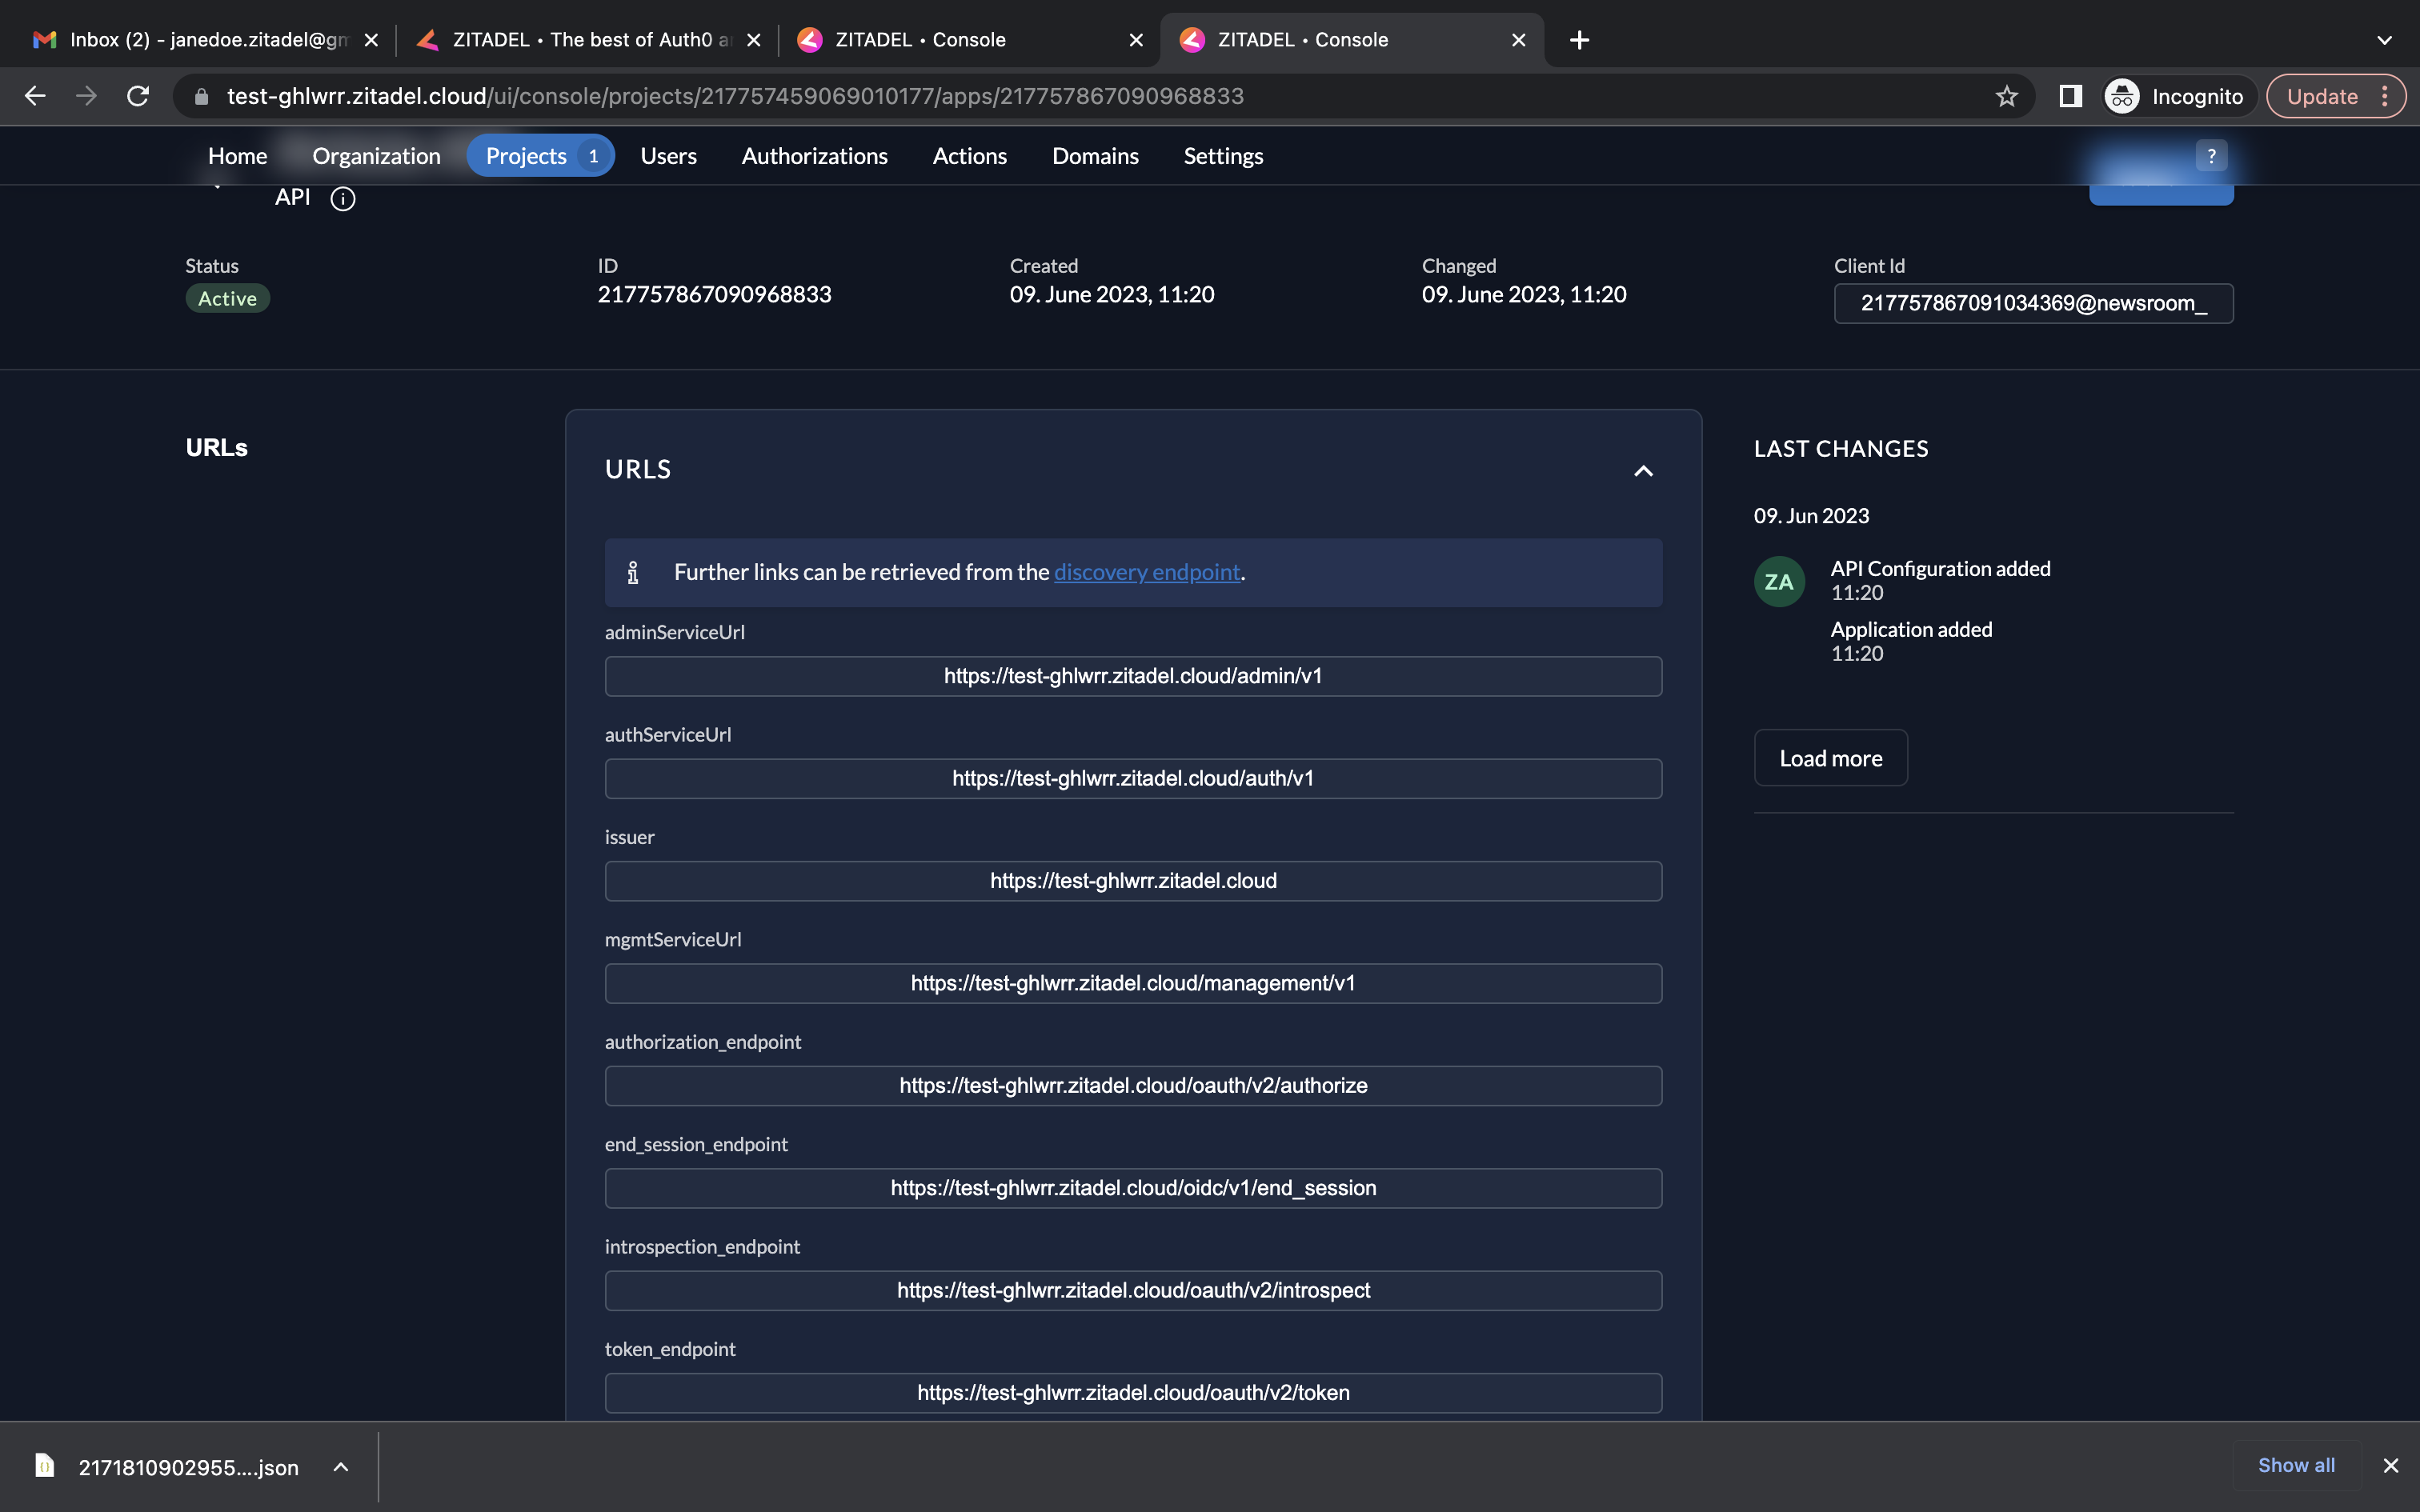Copy the Client Id value field
Image resolution: width=2420 pixels, height=1512 pixels.
(x=2033, y=303)
